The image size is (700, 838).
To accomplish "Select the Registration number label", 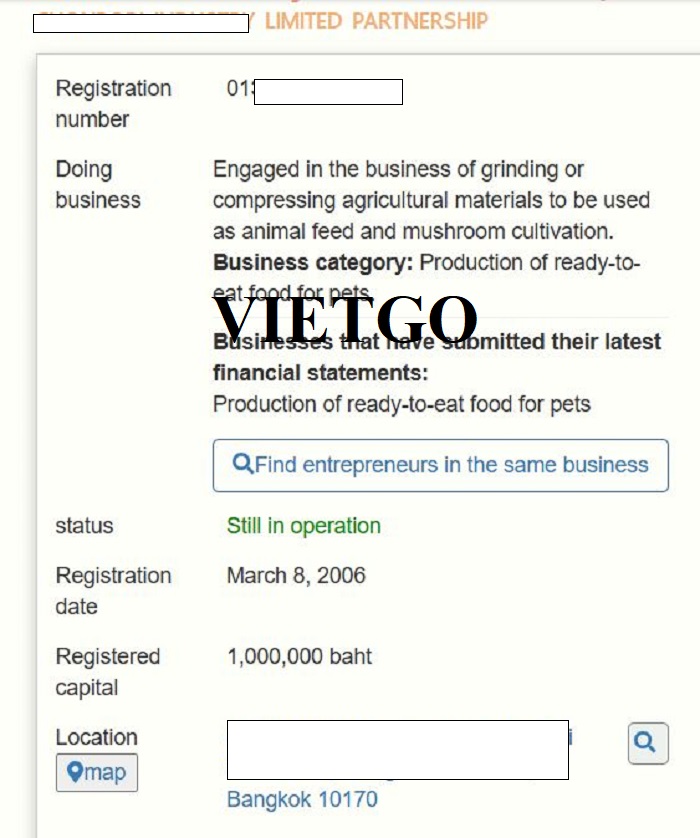I will click(x=113, y=104).
